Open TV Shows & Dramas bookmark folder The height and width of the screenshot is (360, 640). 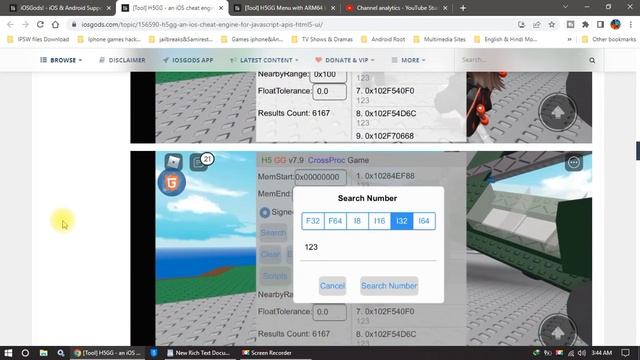(x=322, y=39)
